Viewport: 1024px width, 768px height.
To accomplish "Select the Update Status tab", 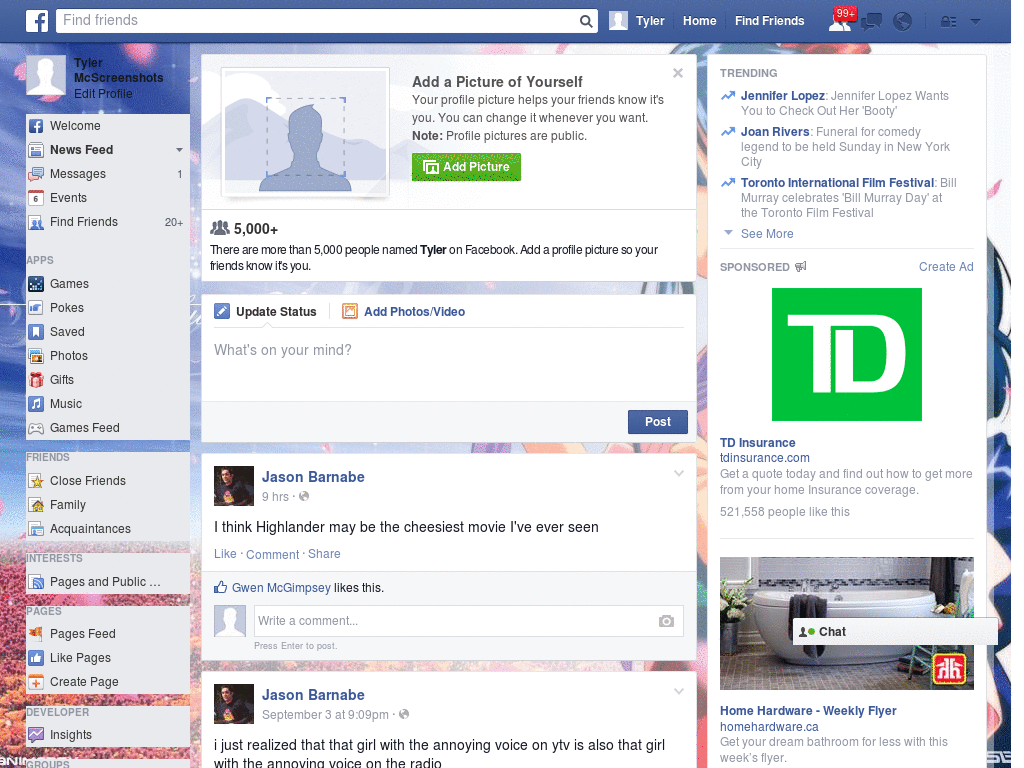I will 266,312.
